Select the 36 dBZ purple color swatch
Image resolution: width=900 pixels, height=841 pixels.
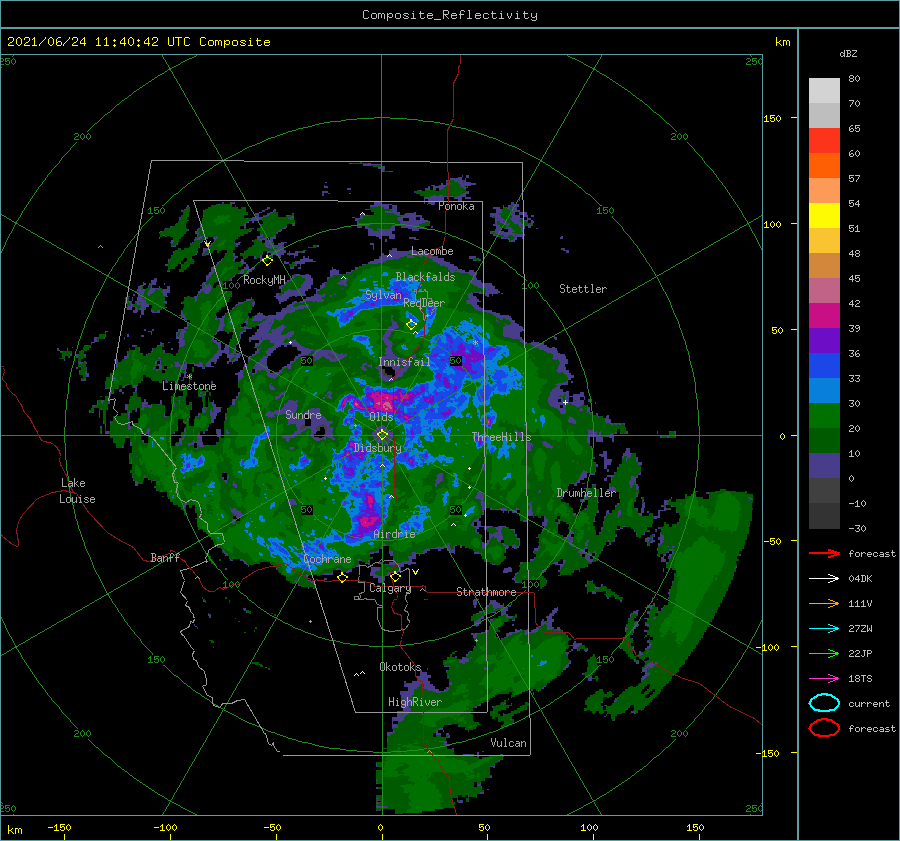(x=824, y=340)
